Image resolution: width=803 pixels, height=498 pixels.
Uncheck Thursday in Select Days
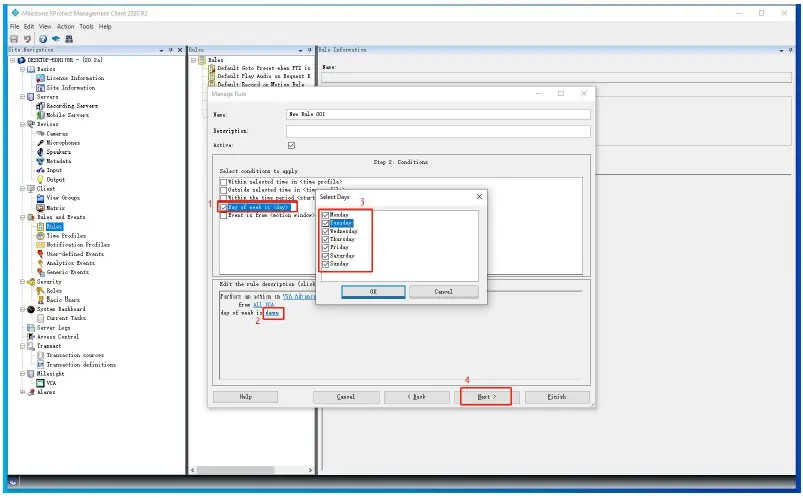click(x=326, y=239)
